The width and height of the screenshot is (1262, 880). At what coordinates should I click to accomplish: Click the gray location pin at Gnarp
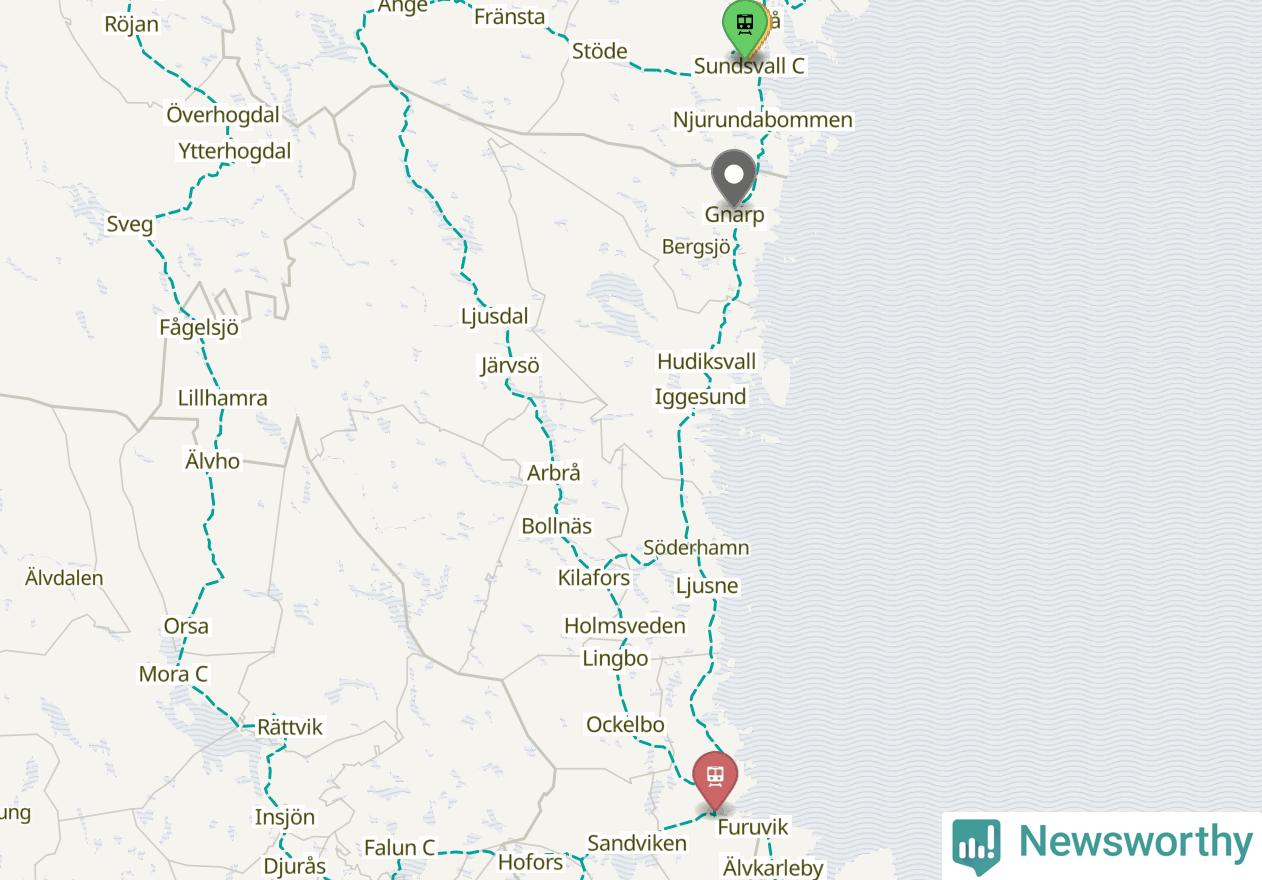pyautogui.click(x=734, y=180)
